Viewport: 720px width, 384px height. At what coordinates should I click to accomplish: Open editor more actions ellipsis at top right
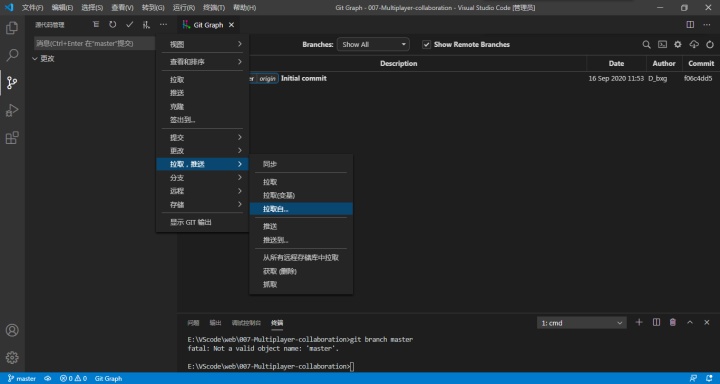tap(707, 25)
